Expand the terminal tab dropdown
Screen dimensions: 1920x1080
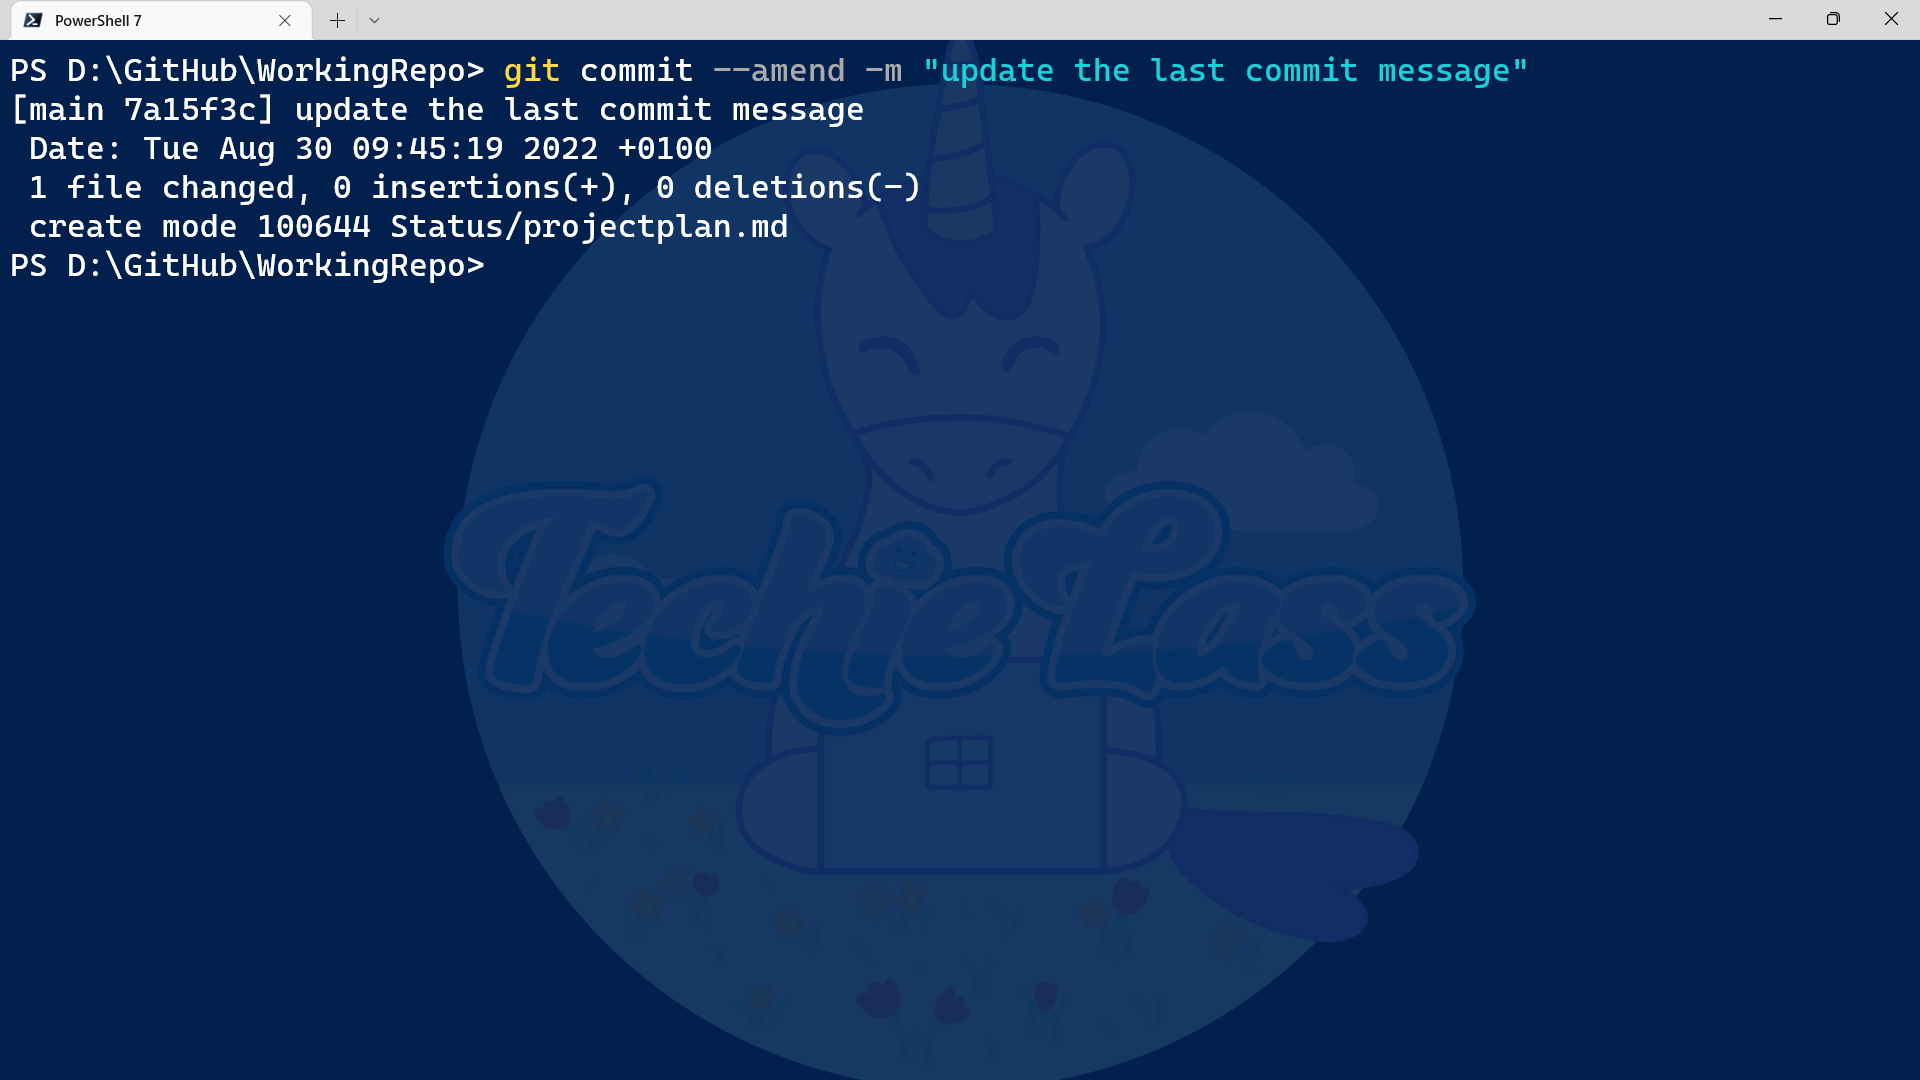coord(373,20)
